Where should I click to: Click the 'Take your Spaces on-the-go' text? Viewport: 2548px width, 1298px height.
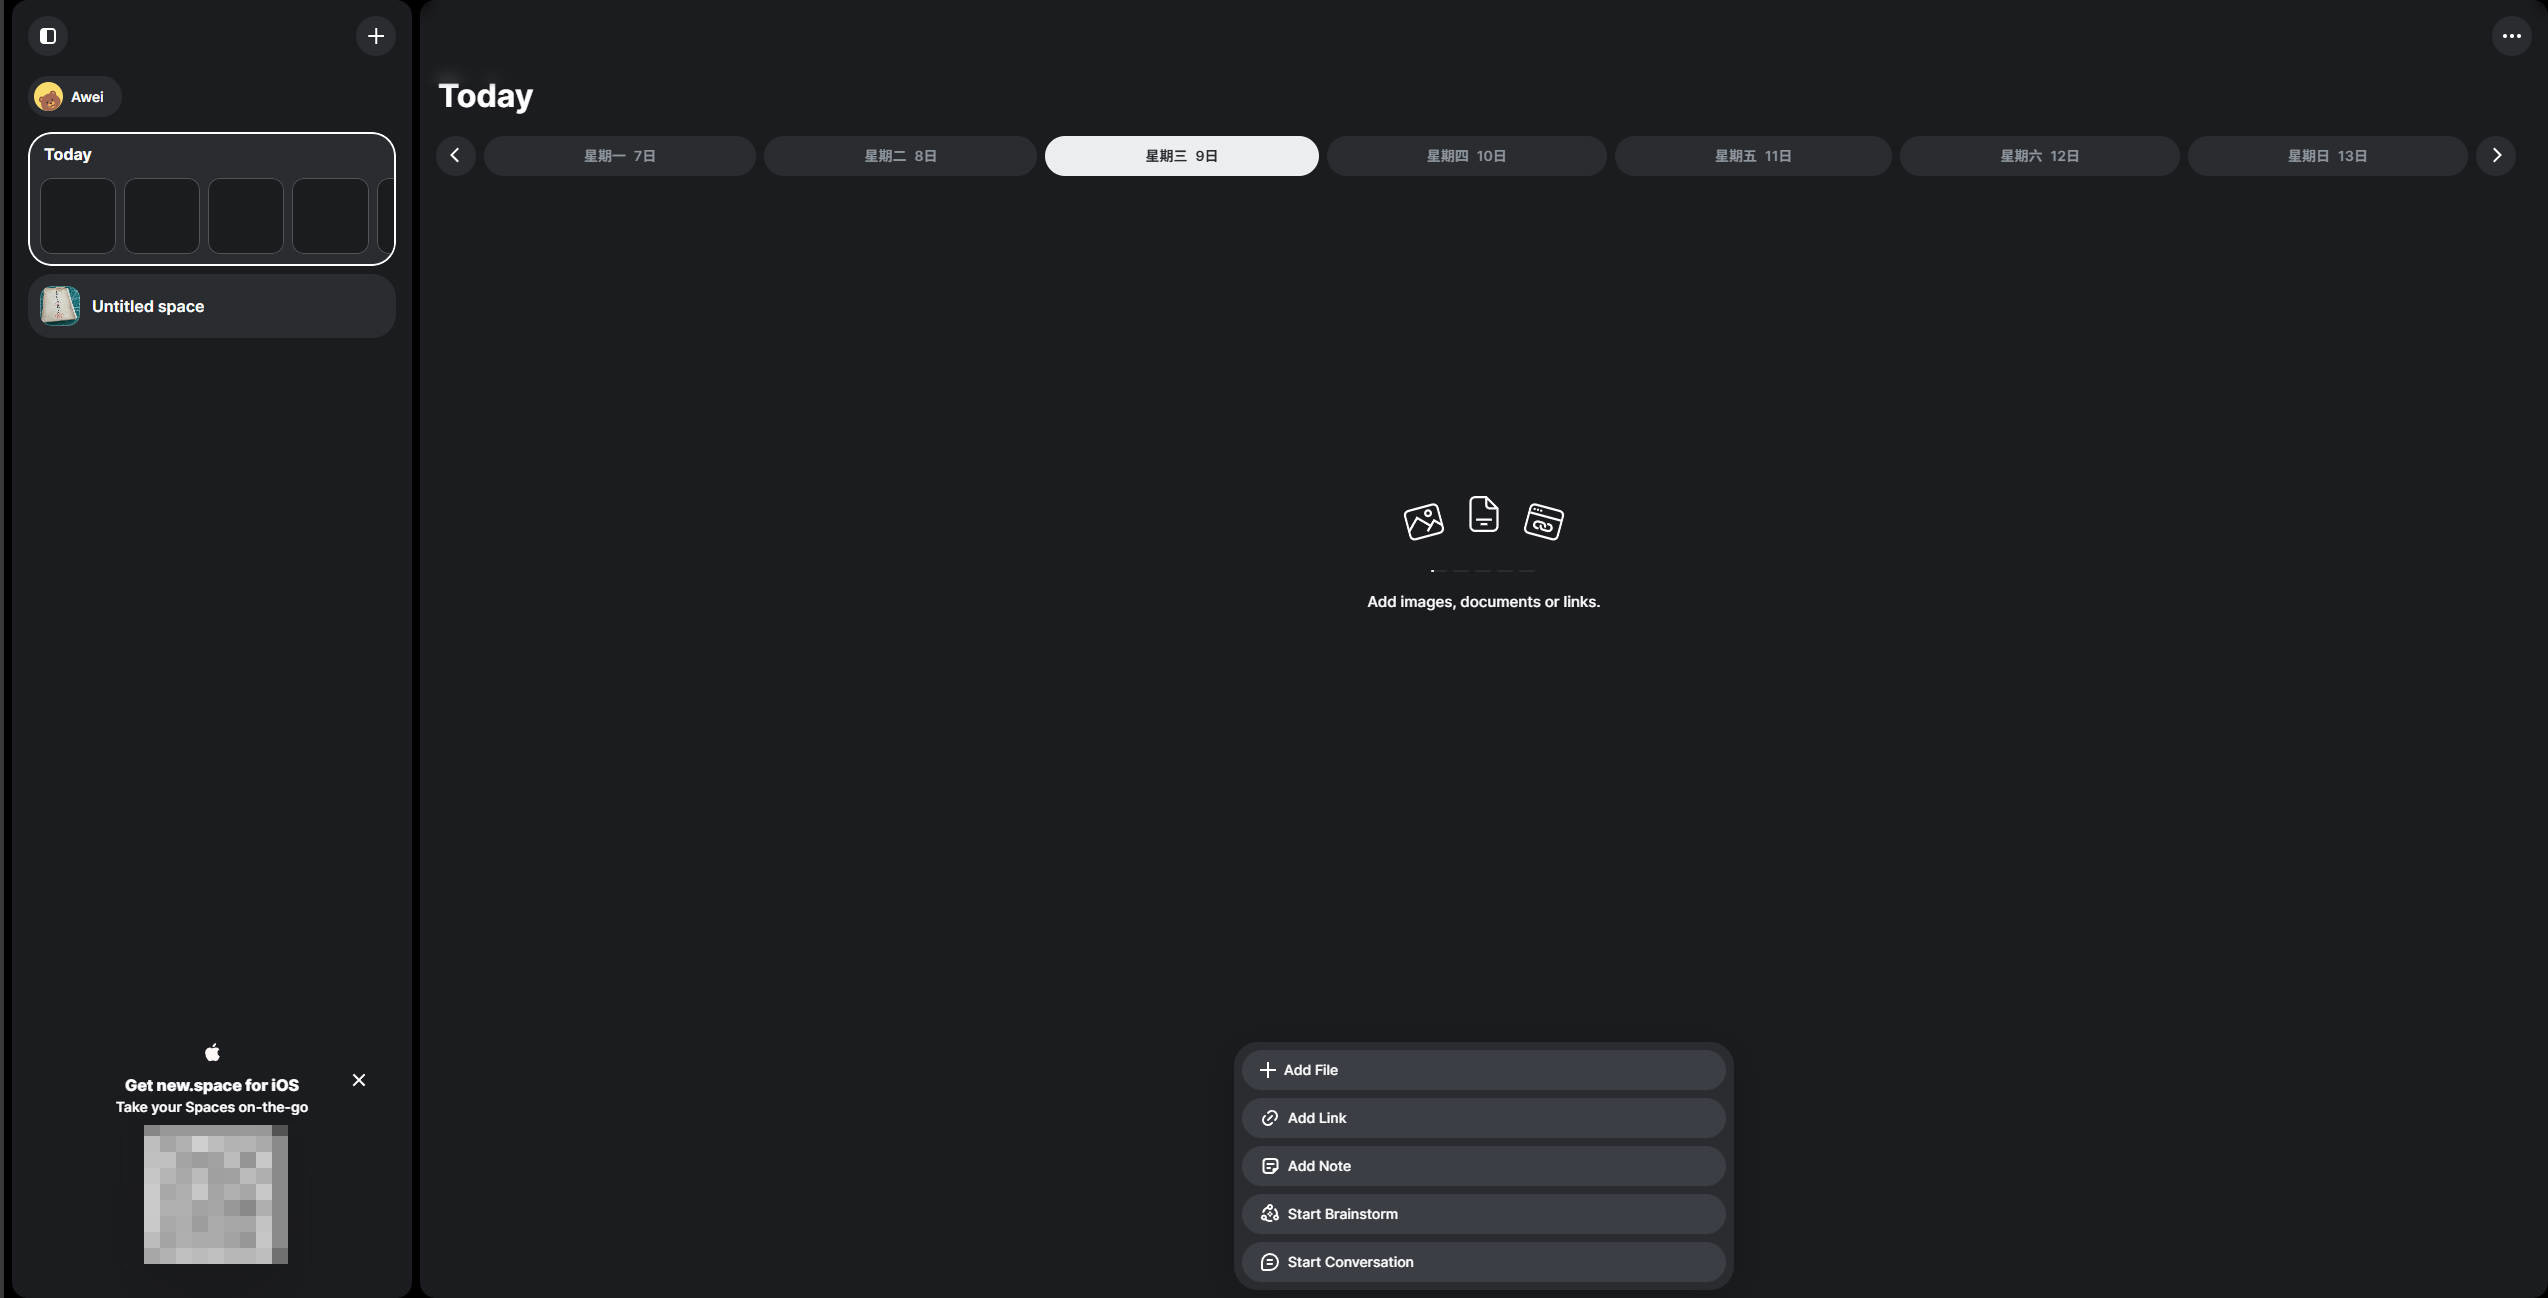pos(212,1107)
